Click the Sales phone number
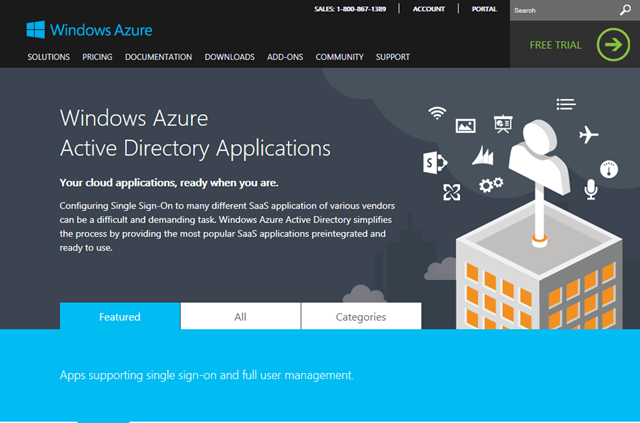640x423 pixels. pyautogui.click(x=350, y=9)
